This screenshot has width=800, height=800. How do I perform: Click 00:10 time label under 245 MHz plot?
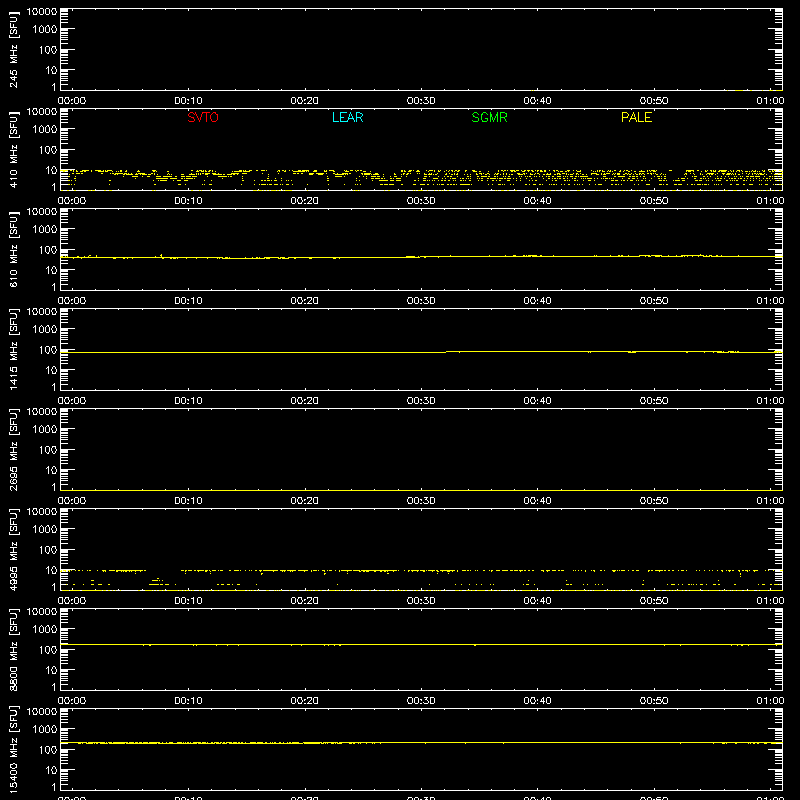[x=188, y=101]
